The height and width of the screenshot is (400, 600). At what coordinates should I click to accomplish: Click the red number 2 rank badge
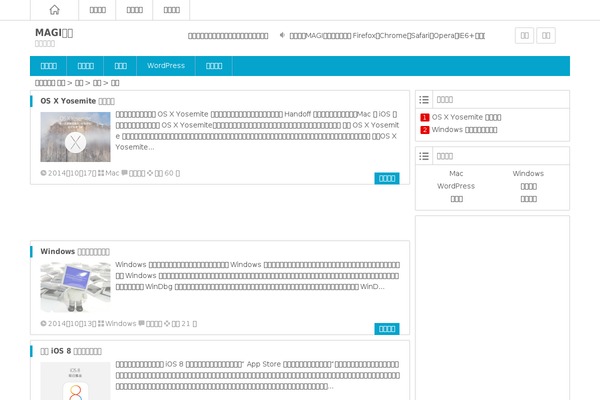(x=425, y=130)
